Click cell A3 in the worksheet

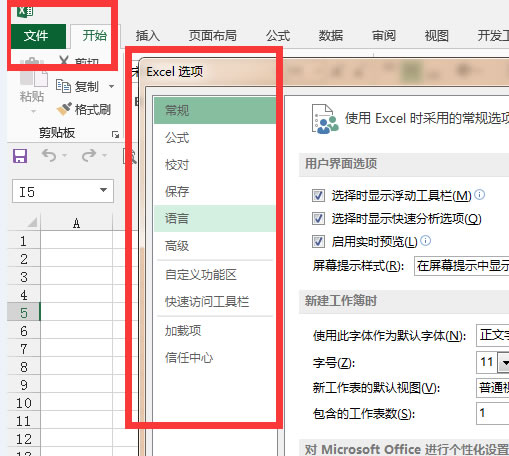[x=76, y=277]
